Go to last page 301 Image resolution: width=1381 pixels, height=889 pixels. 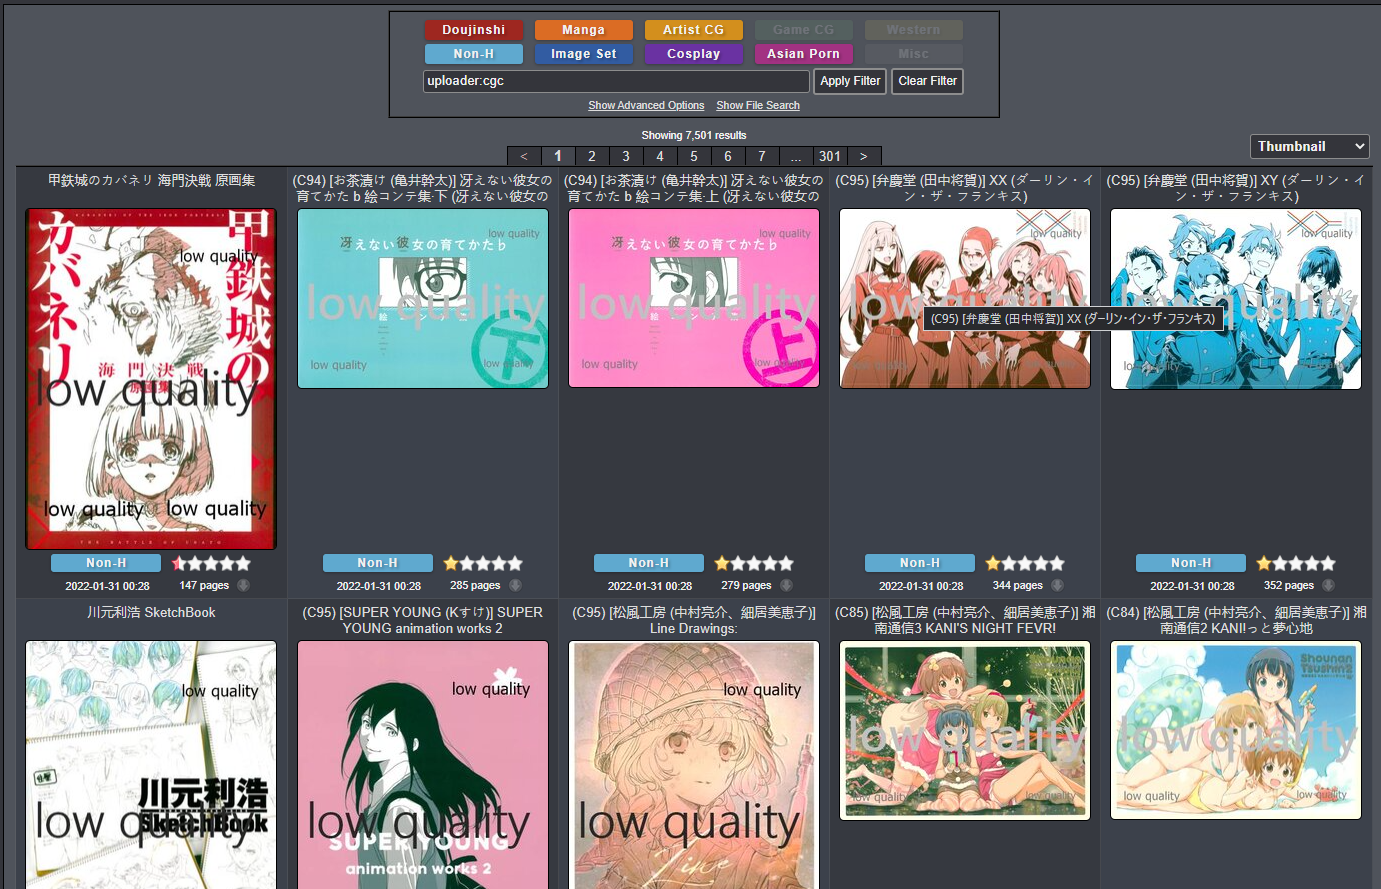point(830,156)
